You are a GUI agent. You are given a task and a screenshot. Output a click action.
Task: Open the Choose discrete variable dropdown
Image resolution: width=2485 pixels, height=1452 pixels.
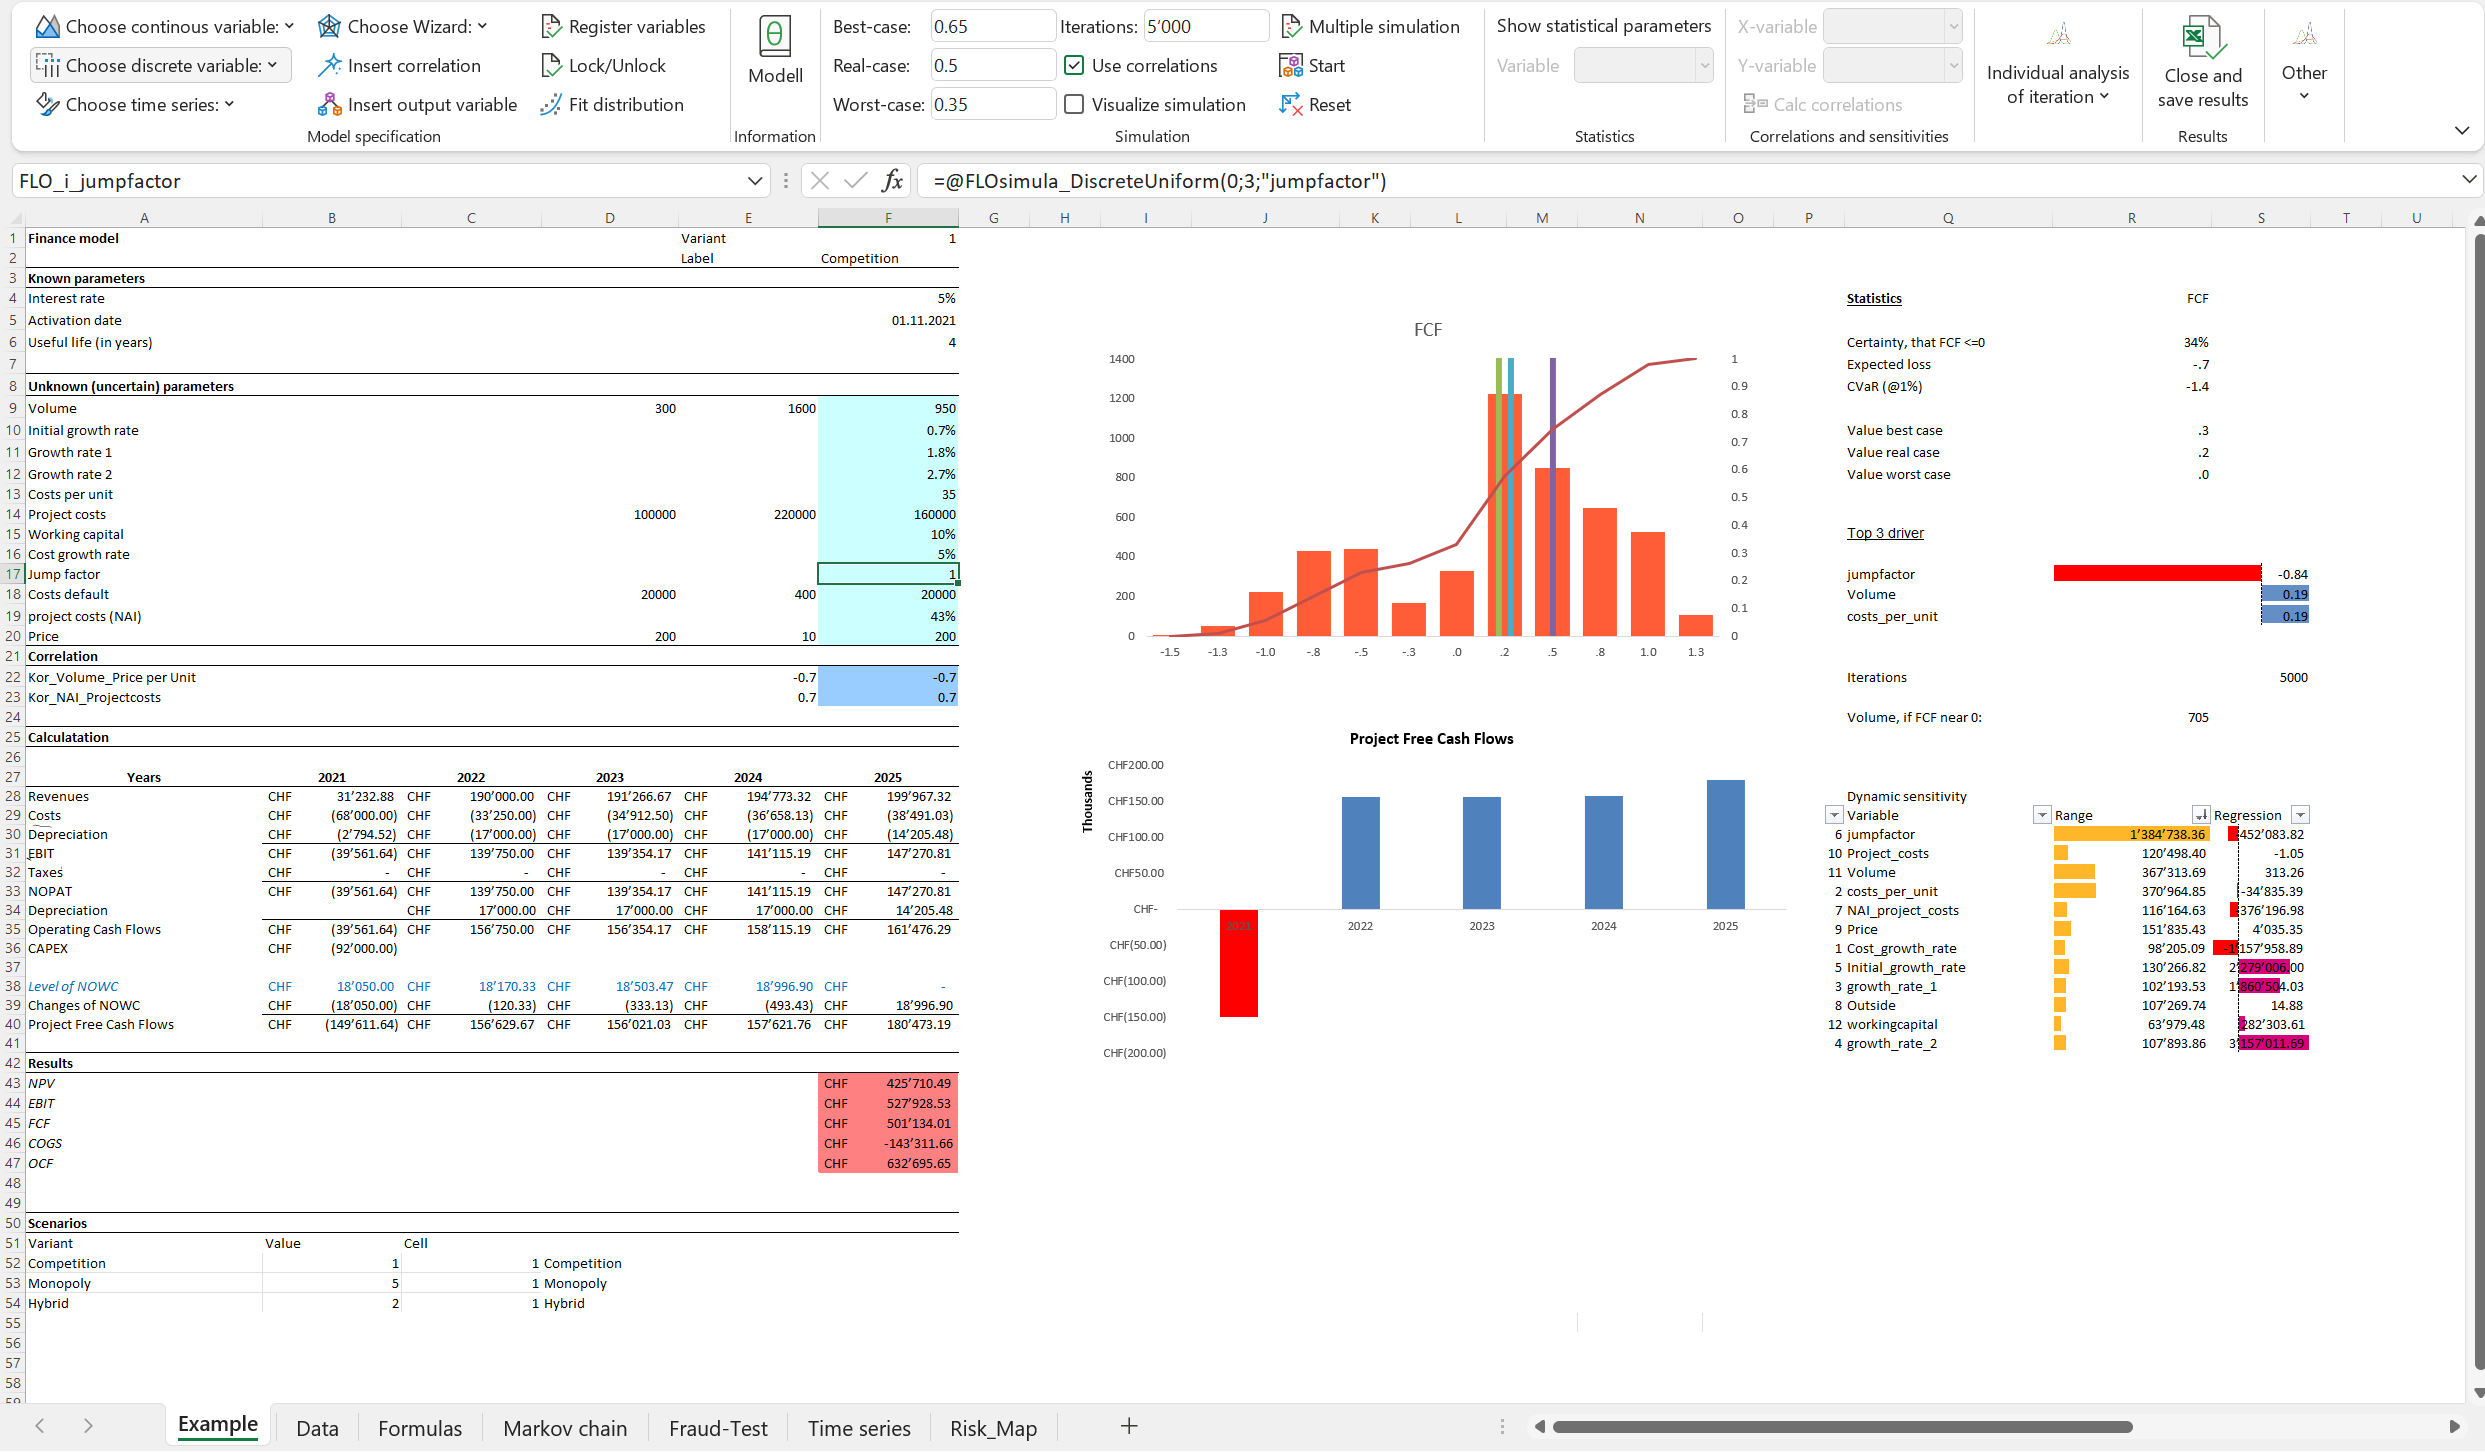coord(160,66)
